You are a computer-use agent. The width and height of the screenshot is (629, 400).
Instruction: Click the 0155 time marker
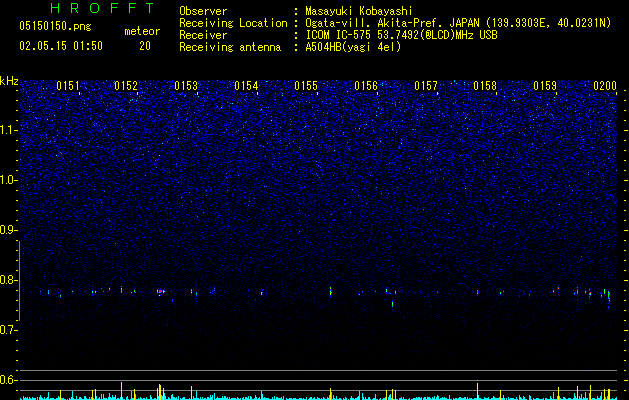pyautogui.click(x=306, y=86)
